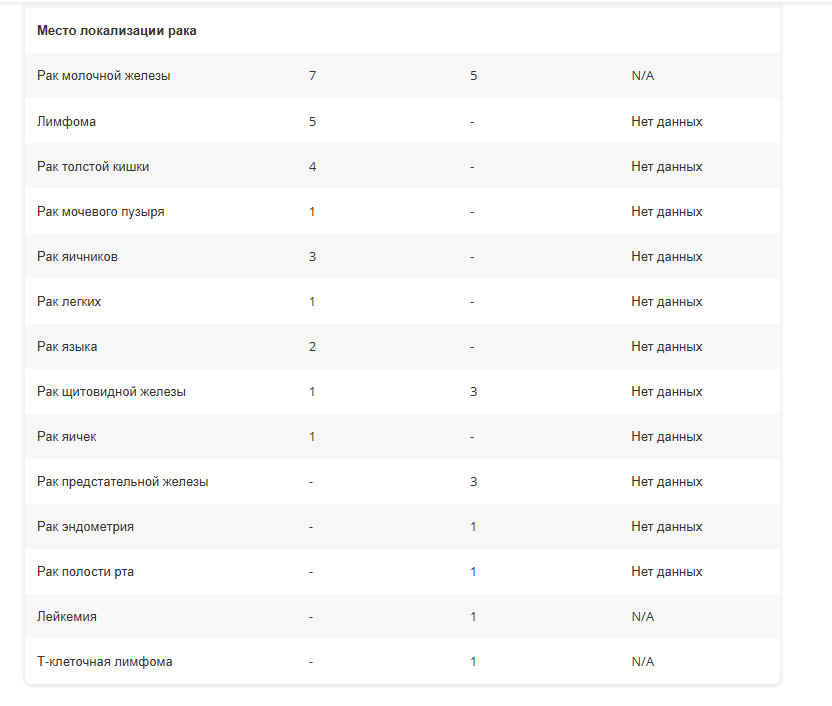Select the 'Рак языка' row label
The width and height of the screenshot is (832, 706).
point(67,347)
